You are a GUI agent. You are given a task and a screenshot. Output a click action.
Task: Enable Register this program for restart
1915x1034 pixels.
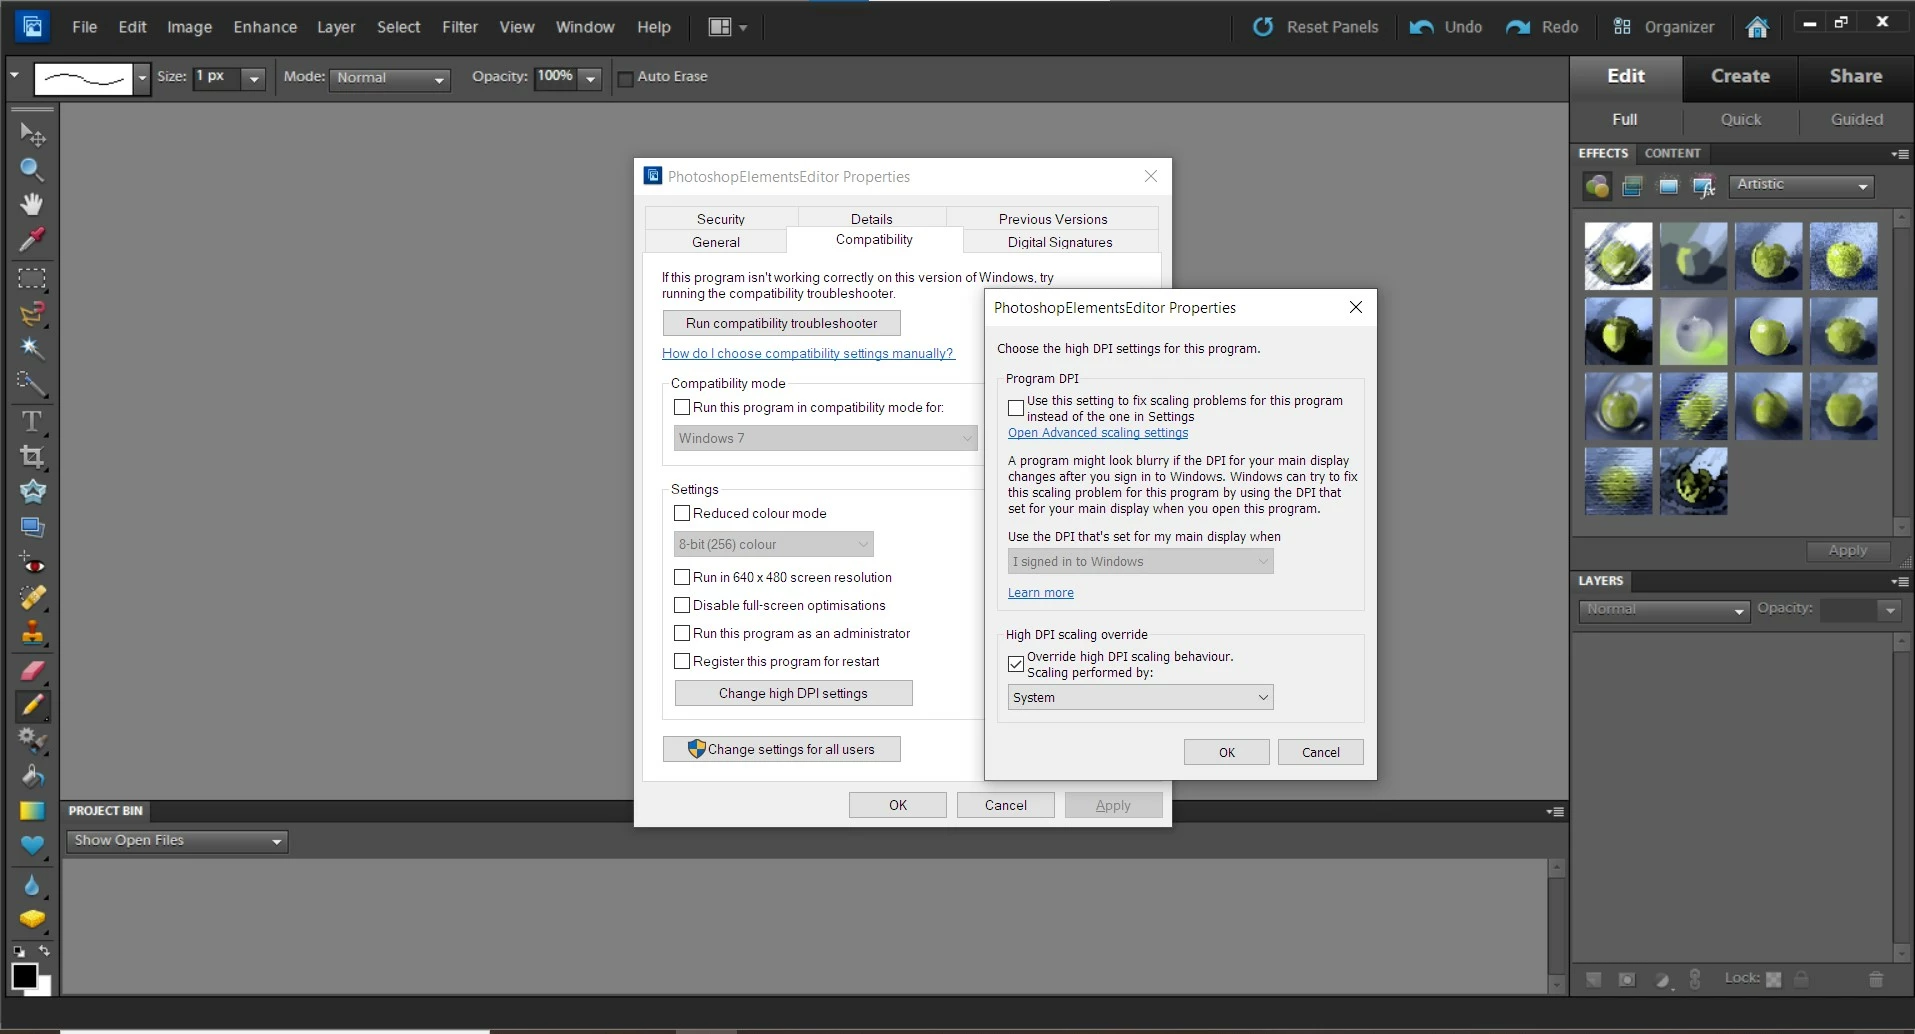pyautogui.click(x=682, y=661)
